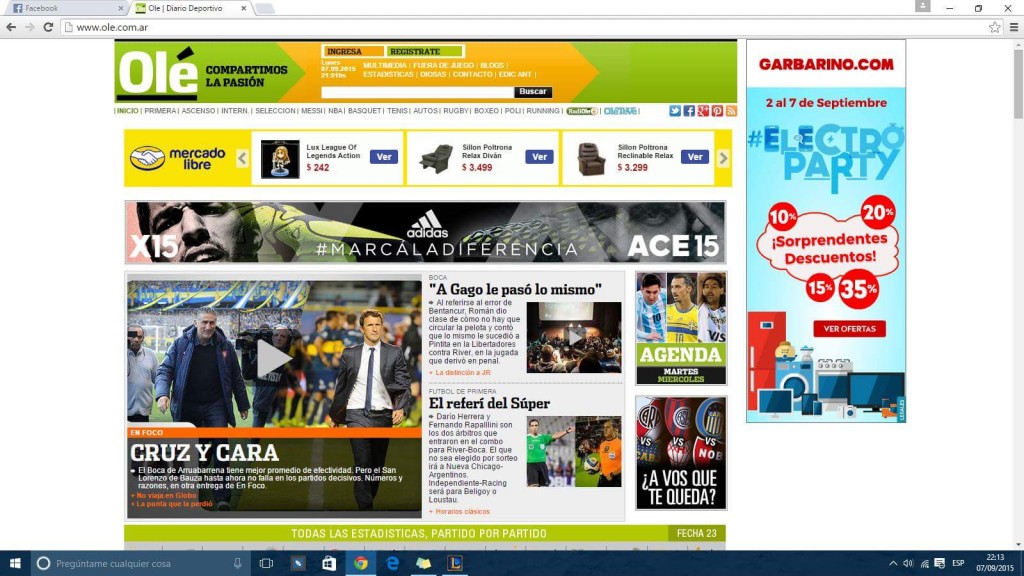
Task: Show hidden system tray icons
Action: coord(893,563)
